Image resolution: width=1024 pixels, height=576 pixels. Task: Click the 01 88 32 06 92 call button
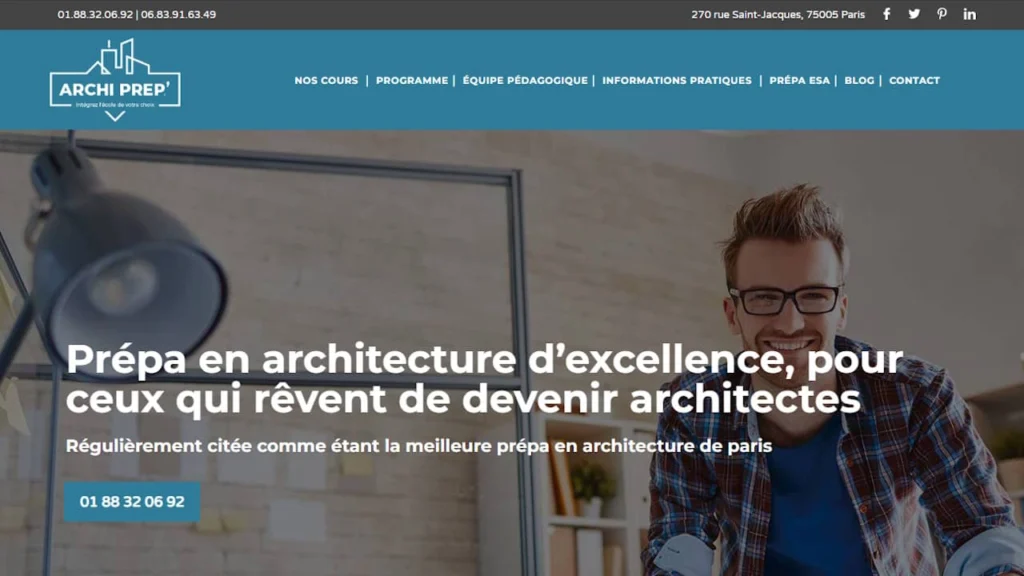tap(132, 502)
